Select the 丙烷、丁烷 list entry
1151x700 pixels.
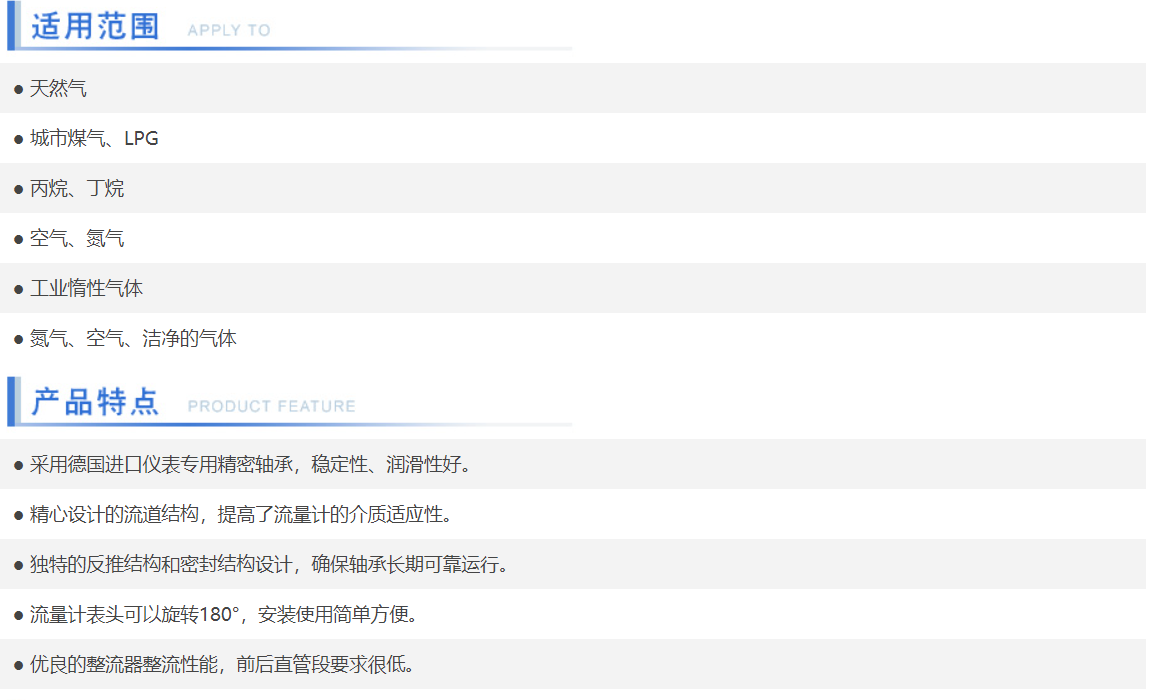point(77,189)
